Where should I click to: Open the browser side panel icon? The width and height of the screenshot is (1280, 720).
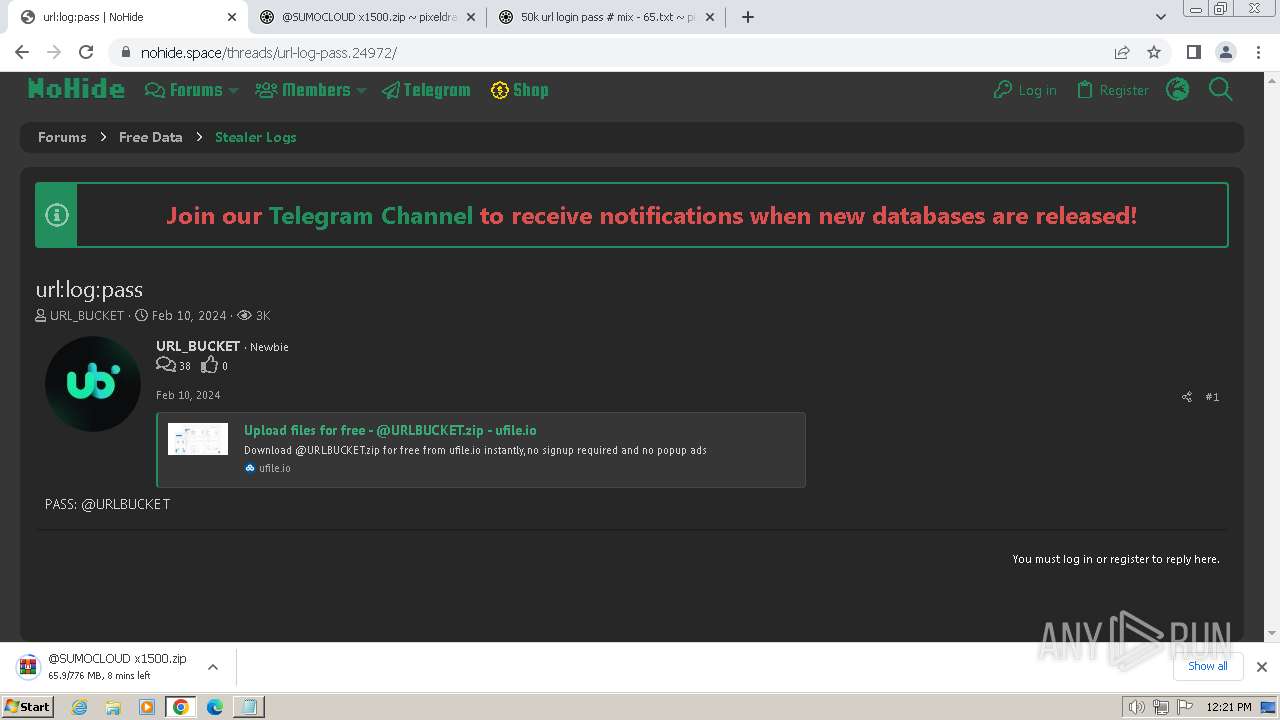click(1193, 52)
